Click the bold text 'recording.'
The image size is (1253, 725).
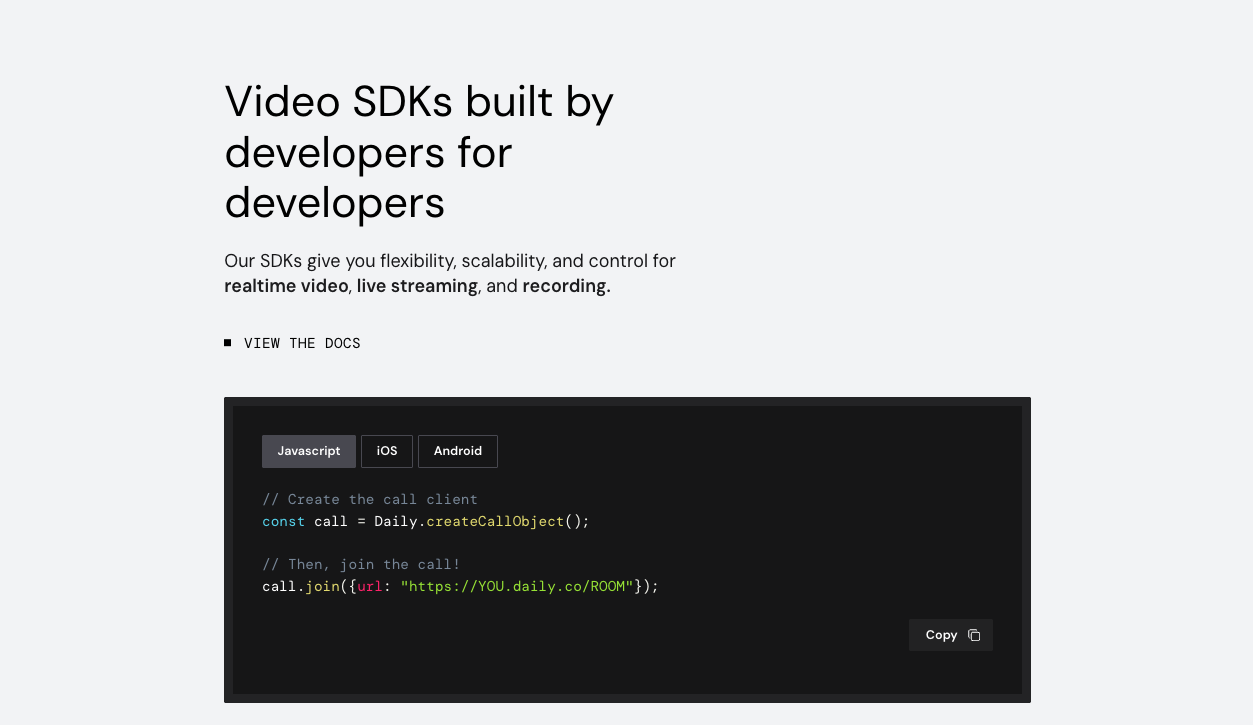coord(566,286)
